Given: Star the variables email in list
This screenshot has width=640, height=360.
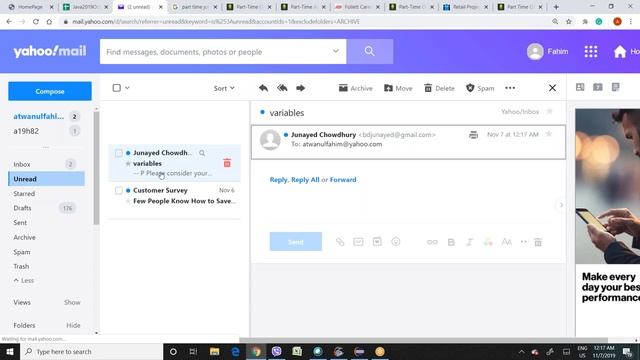Looking at the screenshot, I should tap(128, 163).
